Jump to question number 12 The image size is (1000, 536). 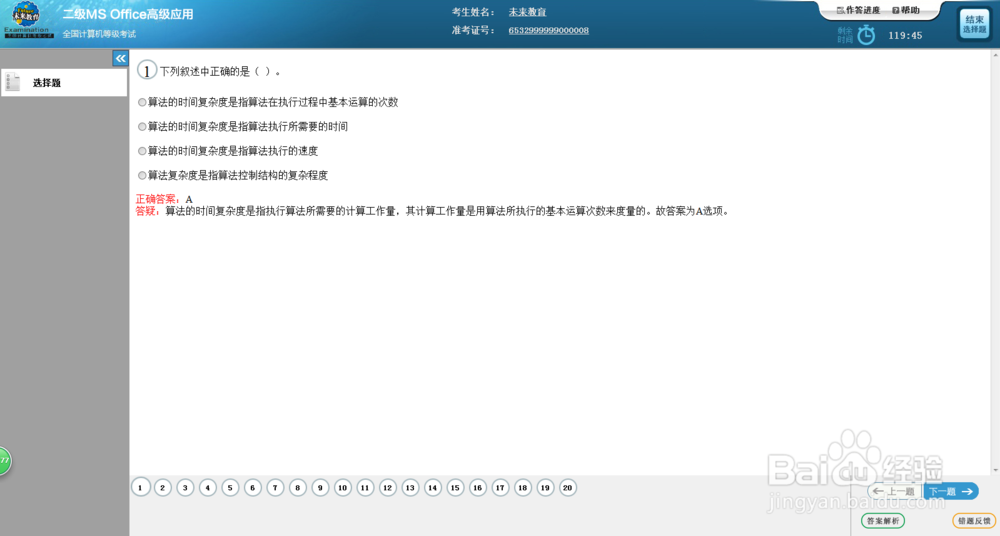point(387,488)
